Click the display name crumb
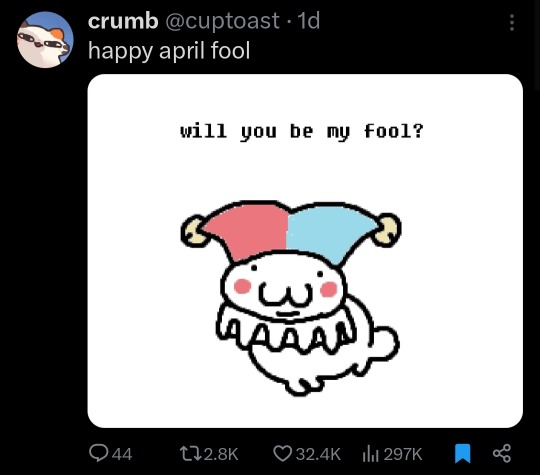This screenshot has width=540, height=475. pyautogui.click(x=123, y=21)
